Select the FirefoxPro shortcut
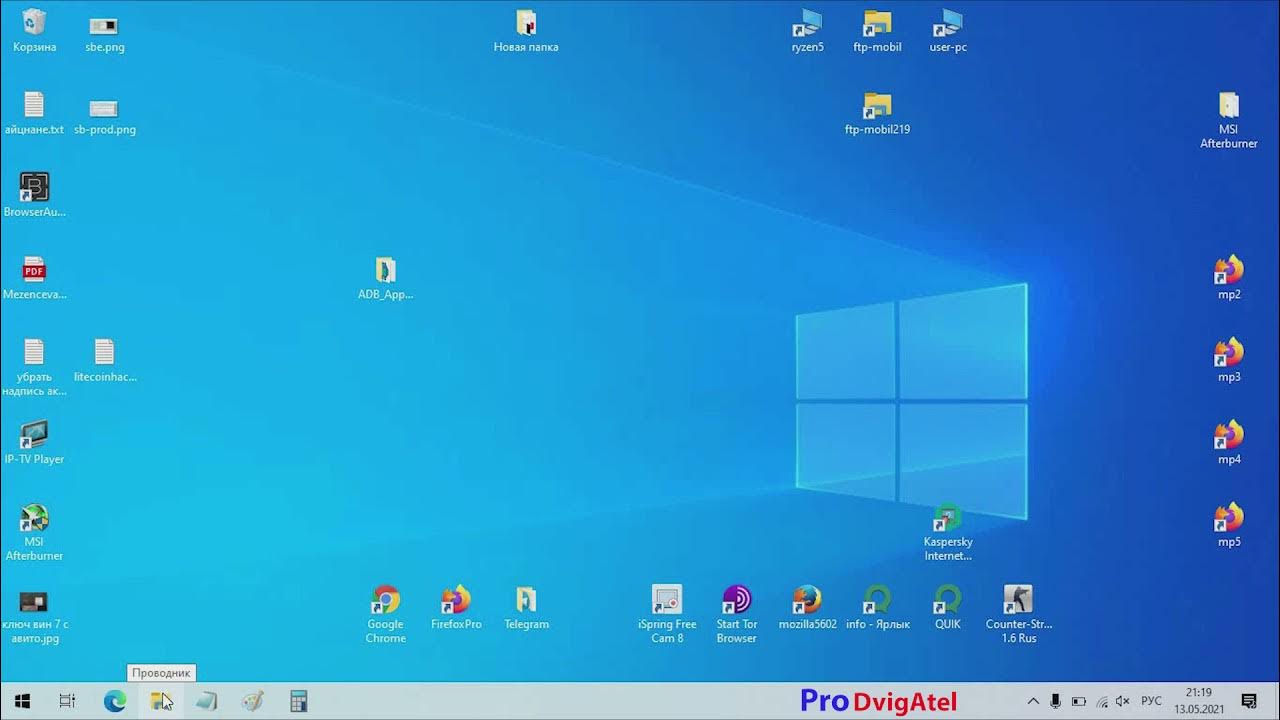Viewport: 1280px width, 720px height. click(x=456, y=608)
